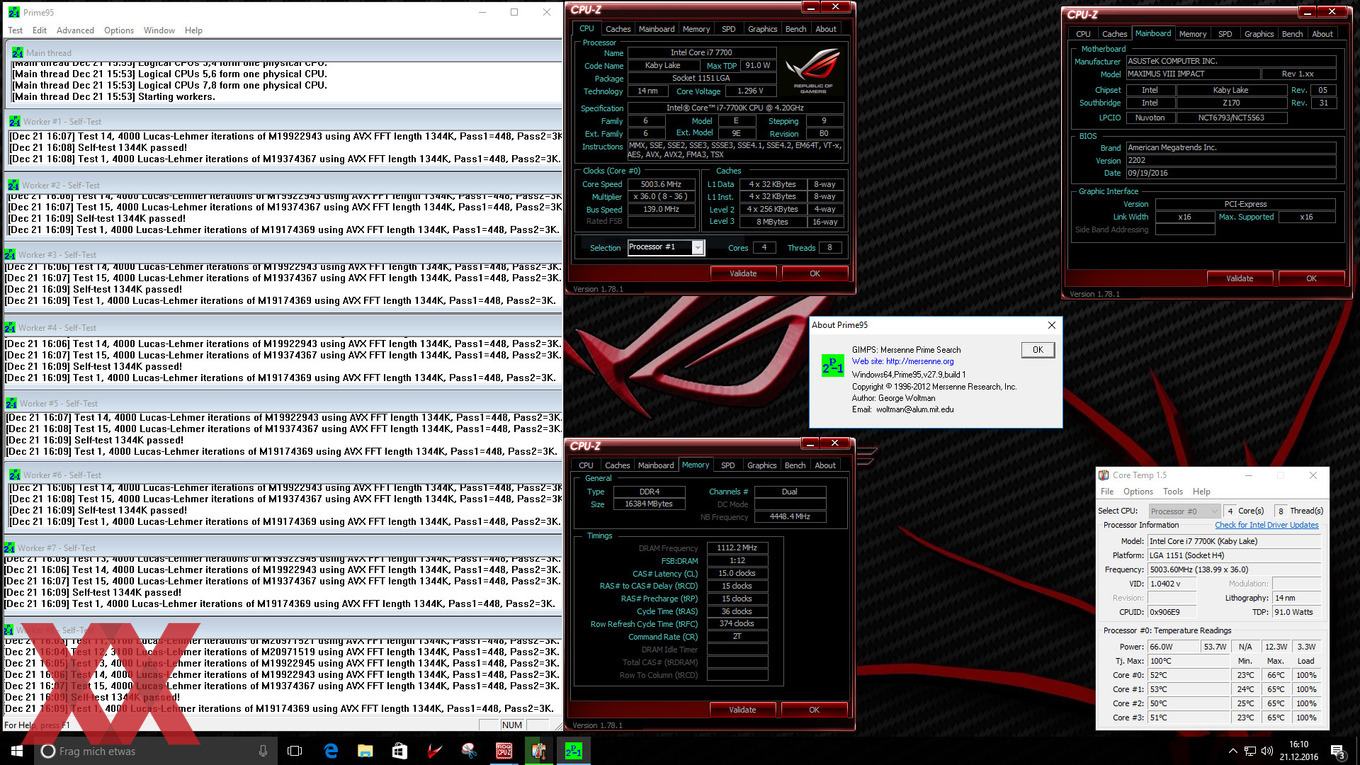Open the Snipping Tool icon on taskbar
This screenshot has width=1360, height=765.
tap(469, 751)
